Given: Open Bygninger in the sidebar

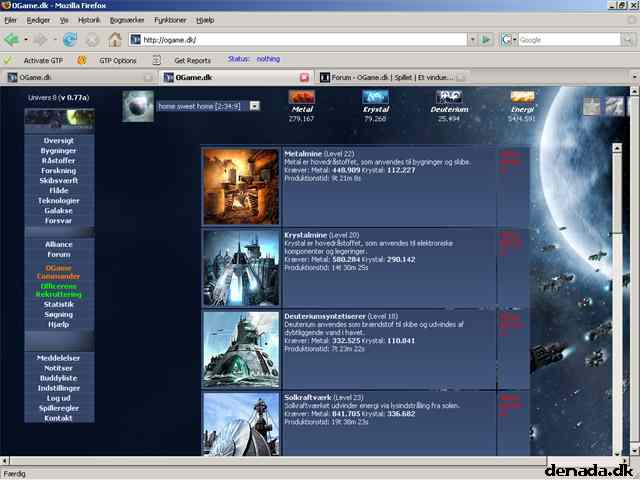Looking at the screenshot, I should [x=58, y=151].
